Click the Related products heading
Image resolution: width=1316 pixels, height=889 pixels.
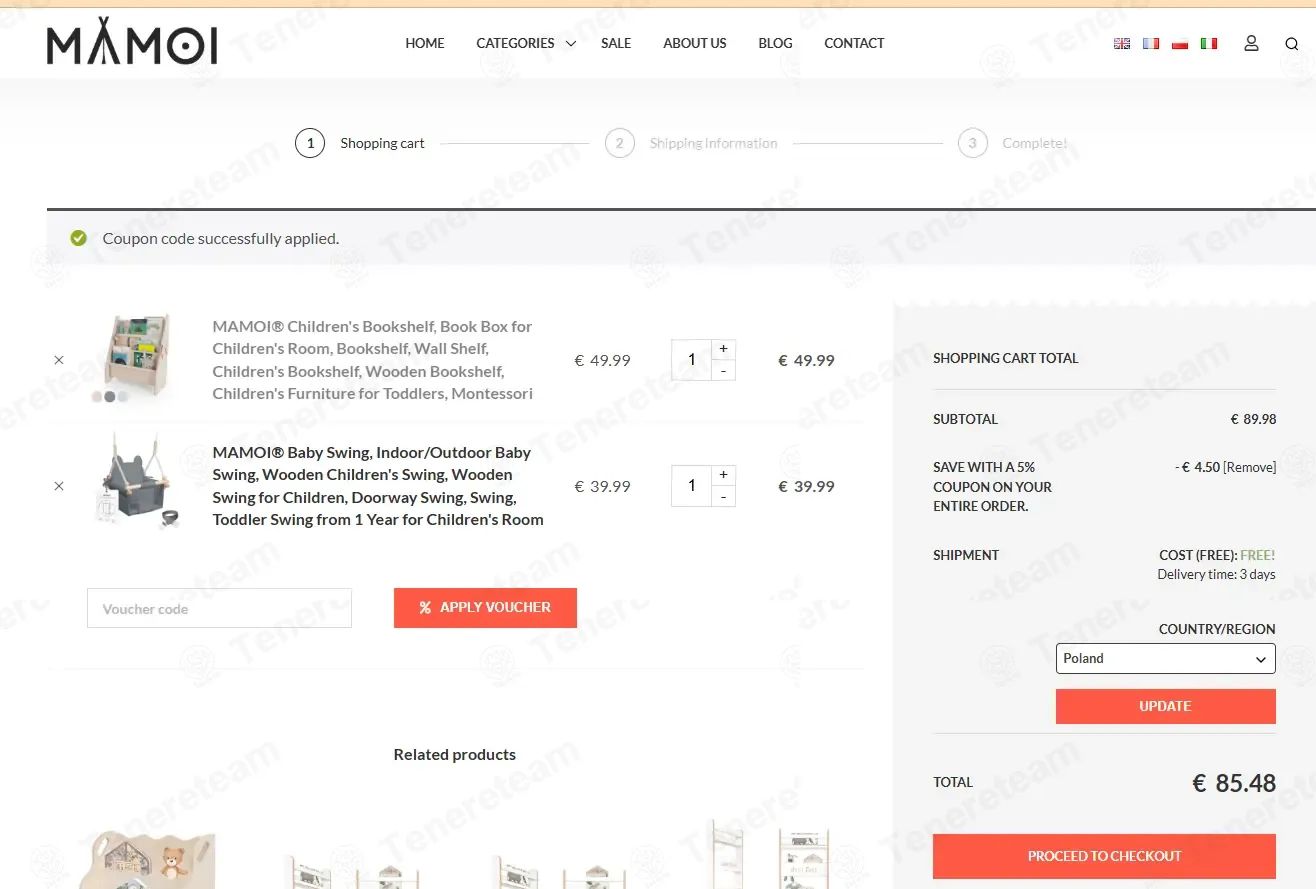coord(455,754)
